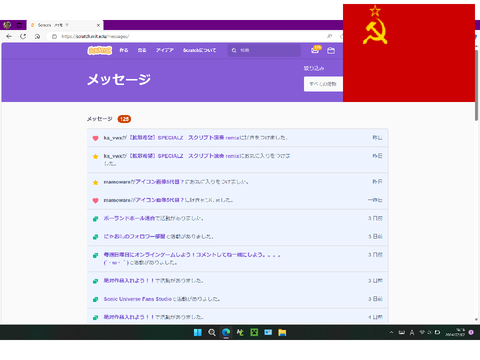Image resolution: width=480 pixels, height=360 pixels.
Task: Click the メッセージ page heading
Action: 119,79
